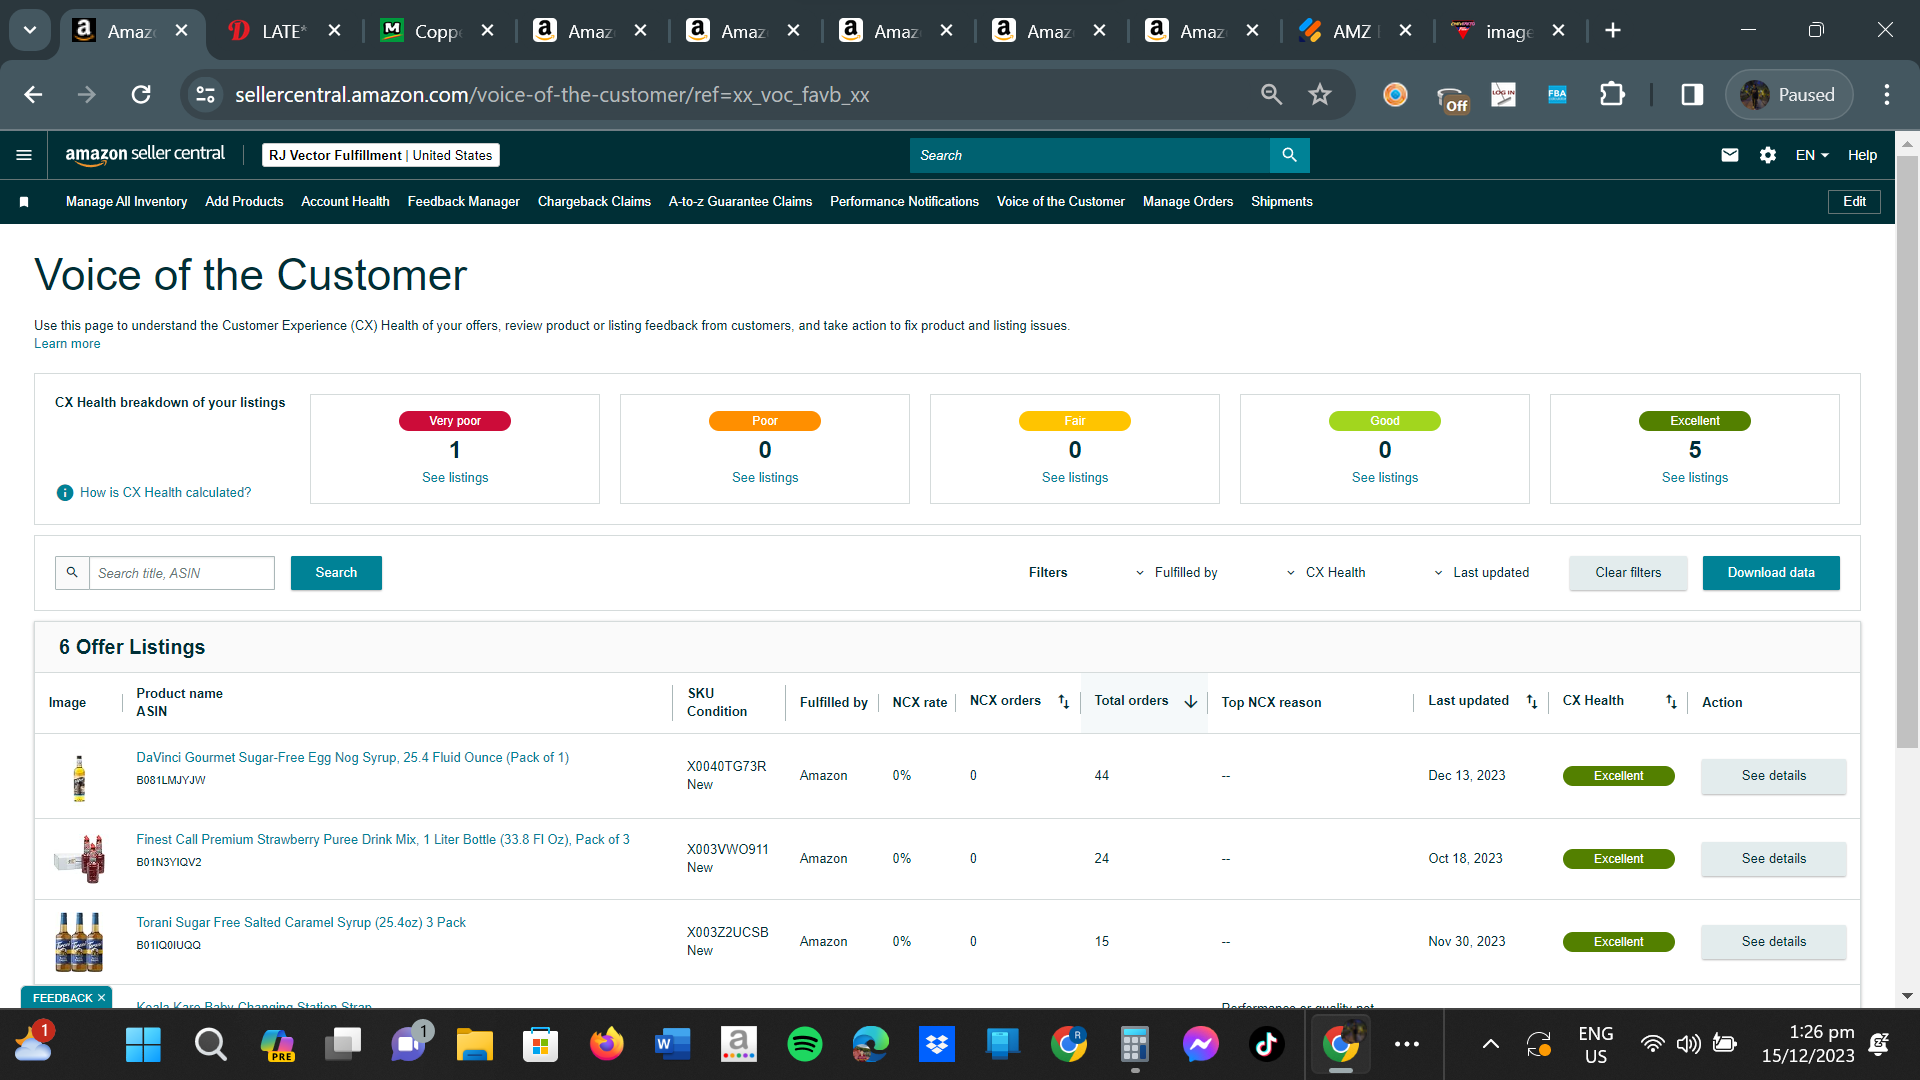1920x1080 pixels.
Task: Toggle the Chrome side panel
Action: pyautogui.click(x=1692, y=95)
